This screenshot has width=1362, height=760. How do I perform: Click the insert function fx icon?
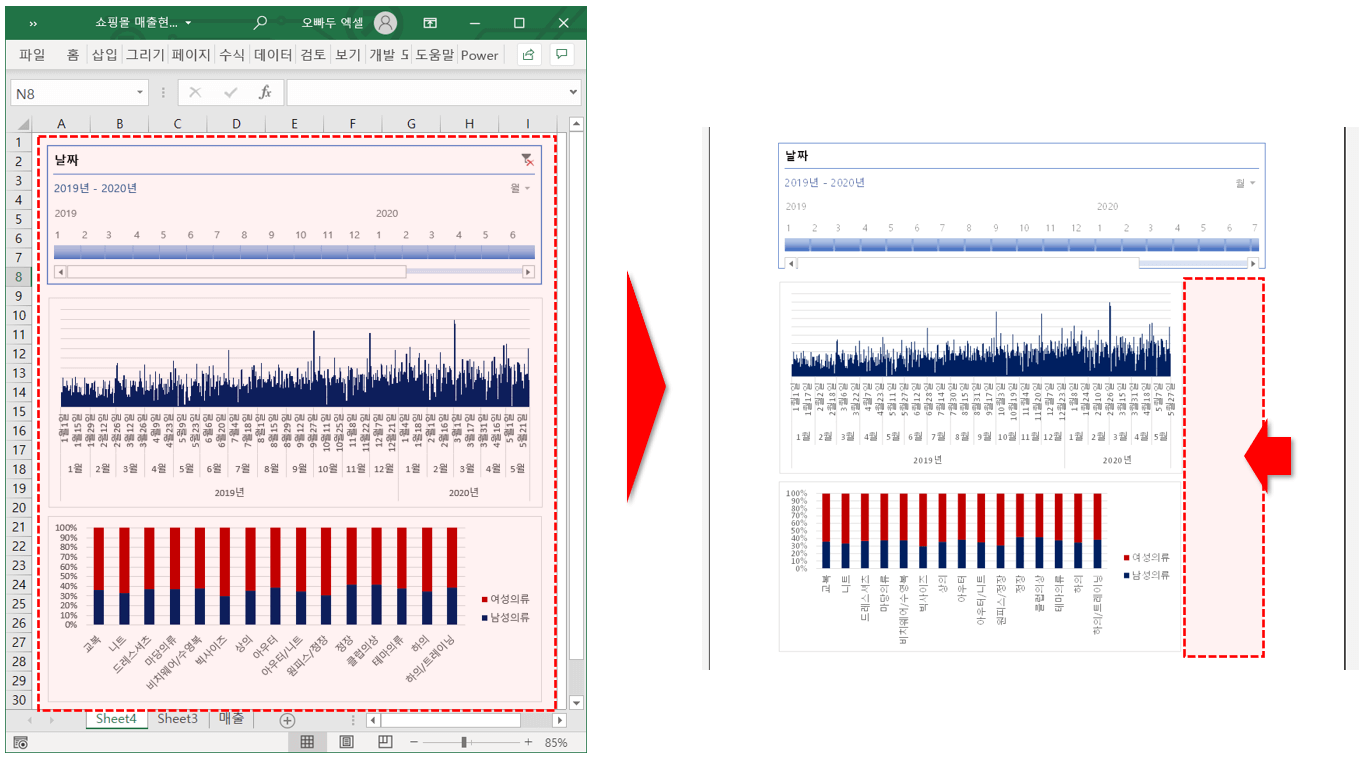(265, 92)
